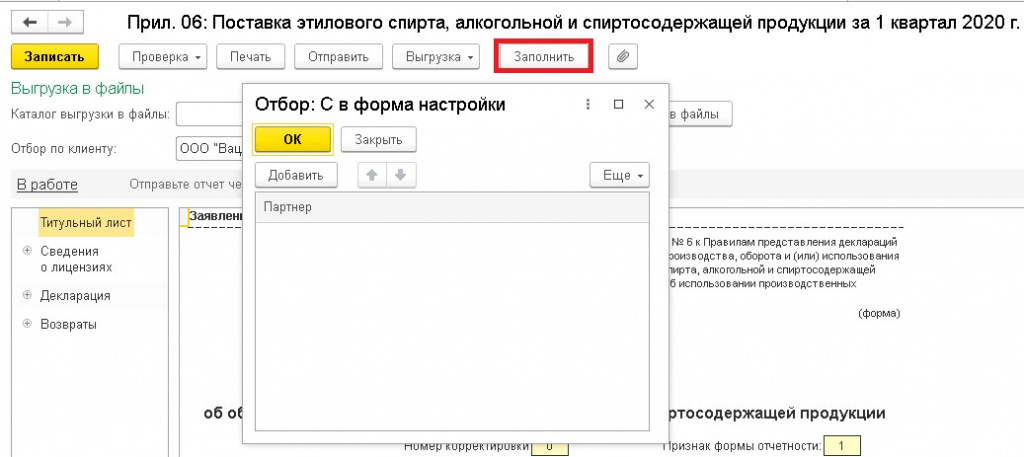Open the Выгрузка dropdown menu

point(436,57)
